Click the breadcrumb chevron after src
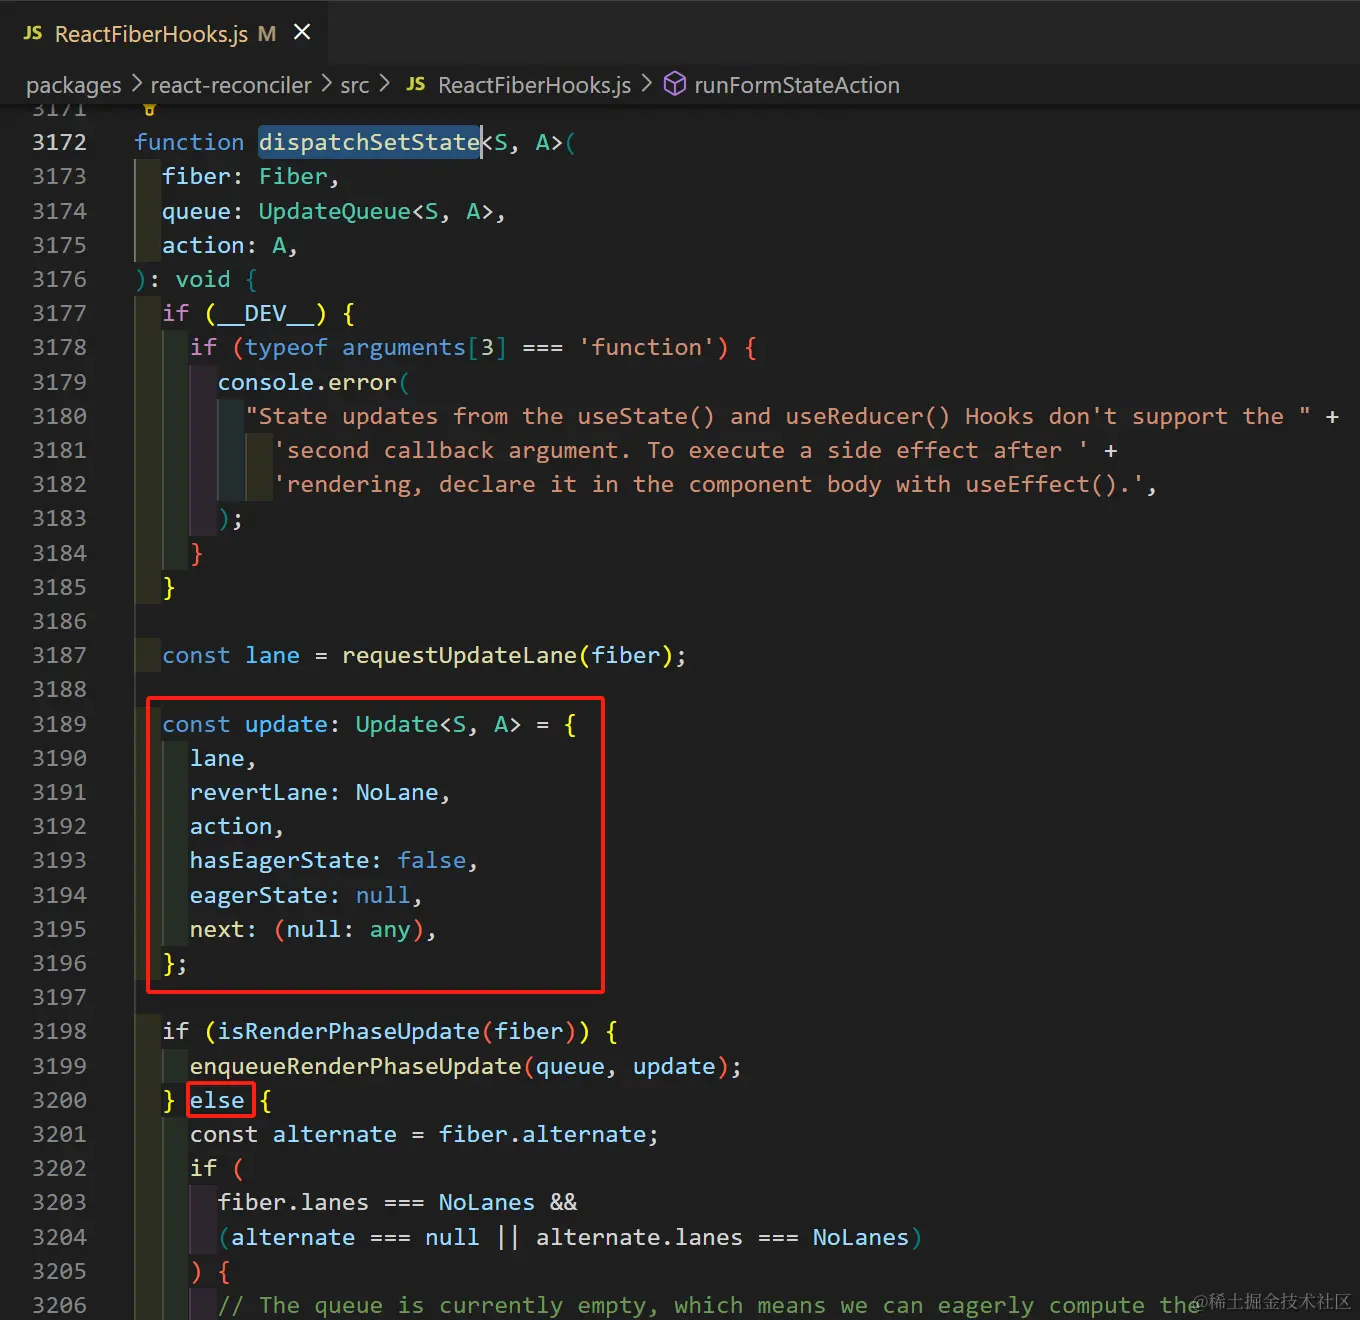This screenshot has width=1360, height=1320. 384,84
